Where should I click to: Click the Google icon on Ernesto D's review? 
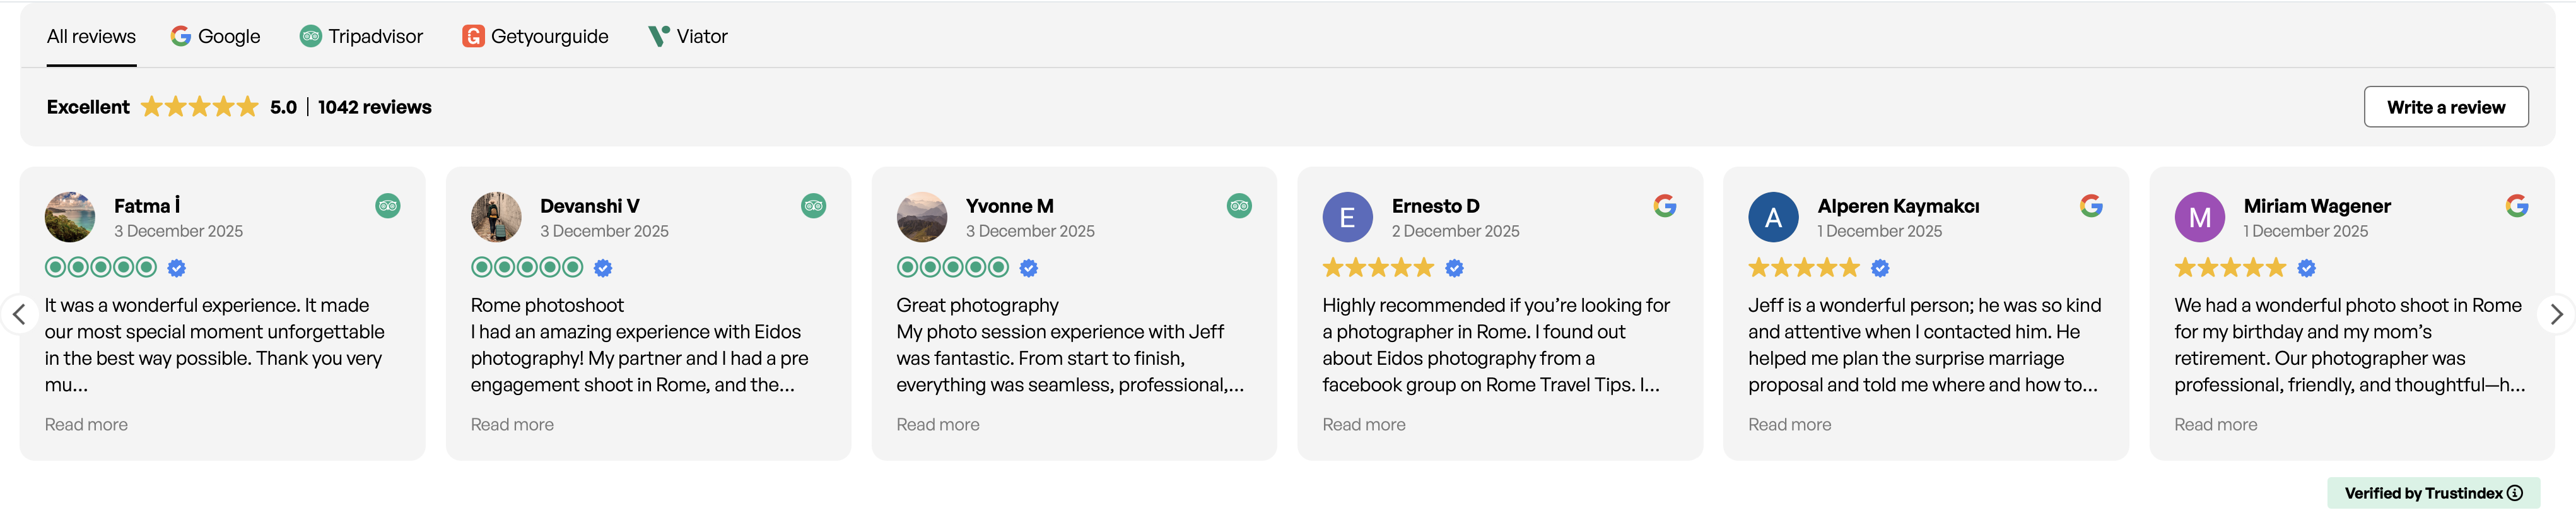1665,205
